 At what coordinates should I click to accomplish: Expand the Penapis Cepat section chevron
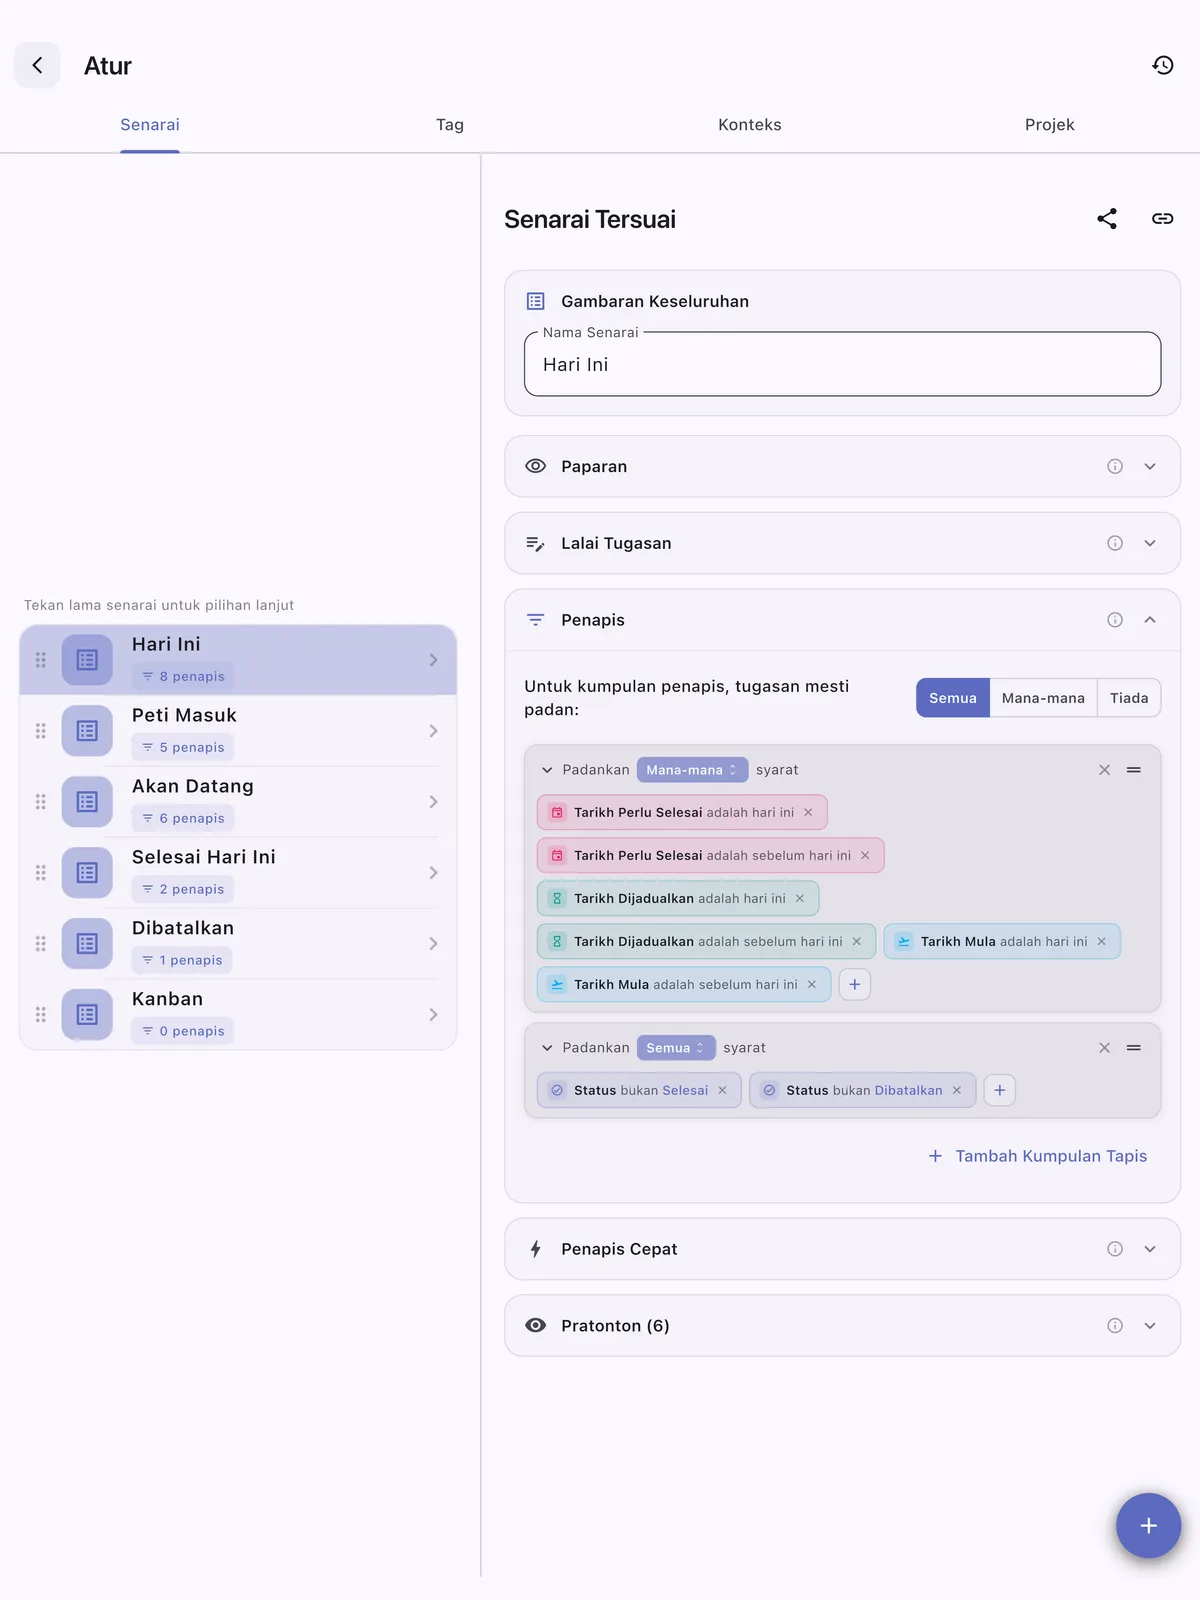pyautogui.click(x=1150, y=1249)
